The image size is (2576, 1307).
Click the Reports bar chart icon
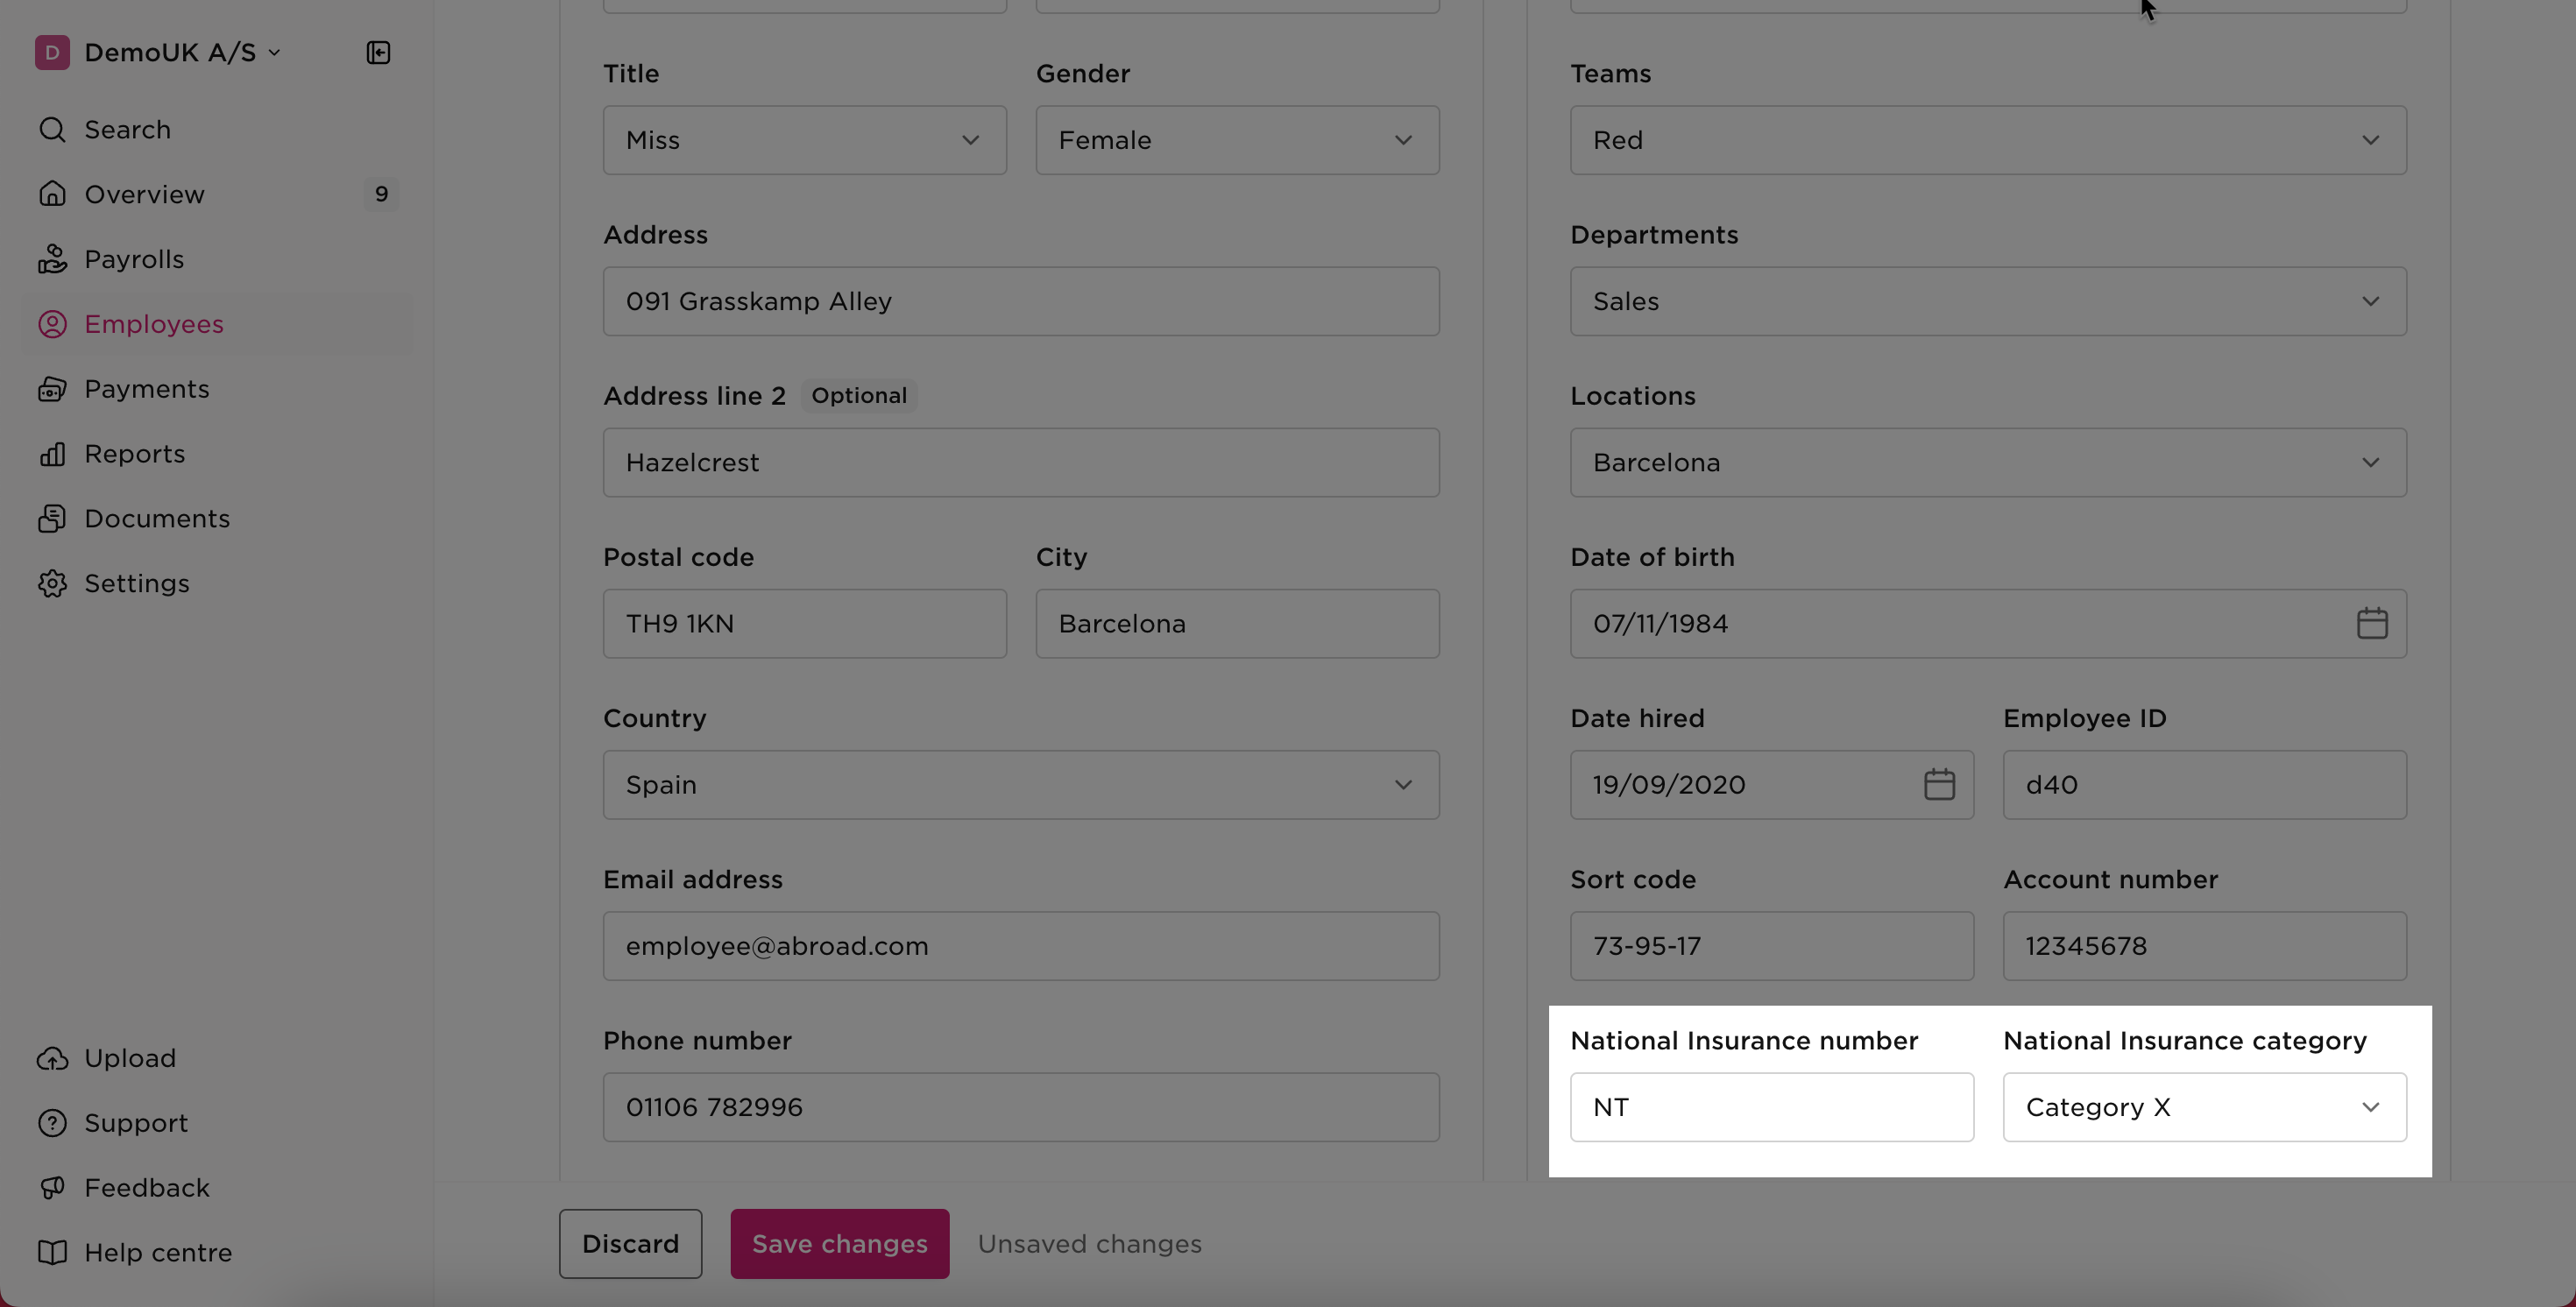pos(52,454)
